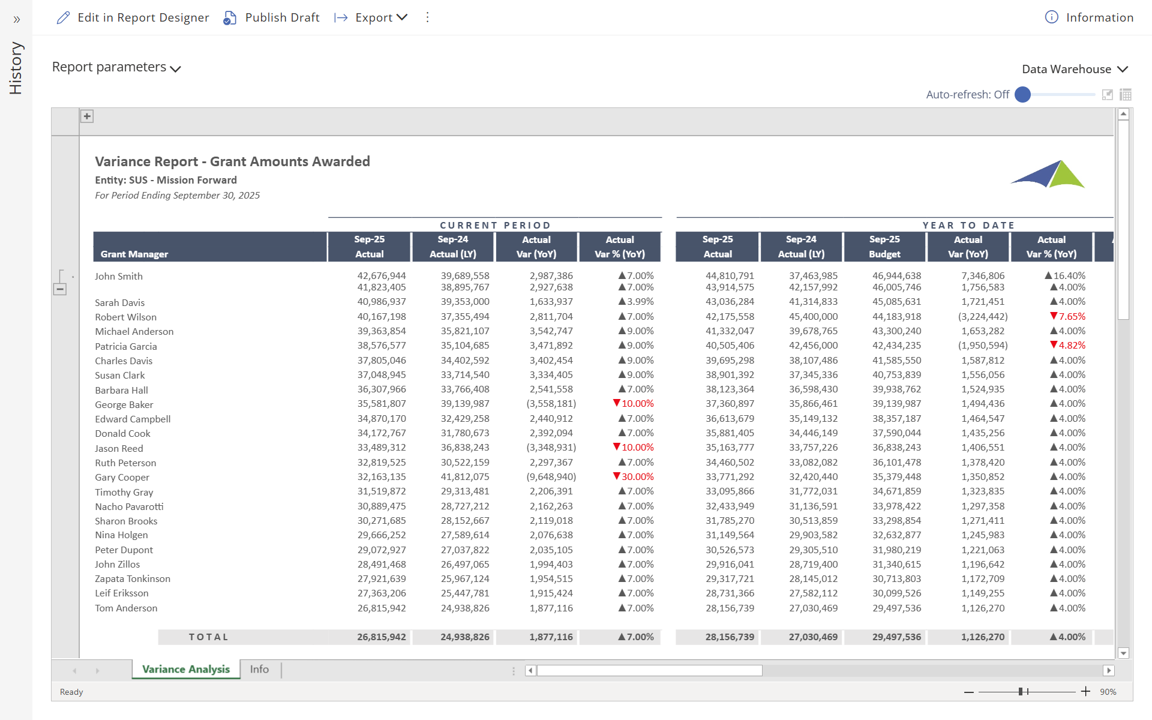
Task: Click the 90% zoom percentage value
Action: click(1108, 692)
